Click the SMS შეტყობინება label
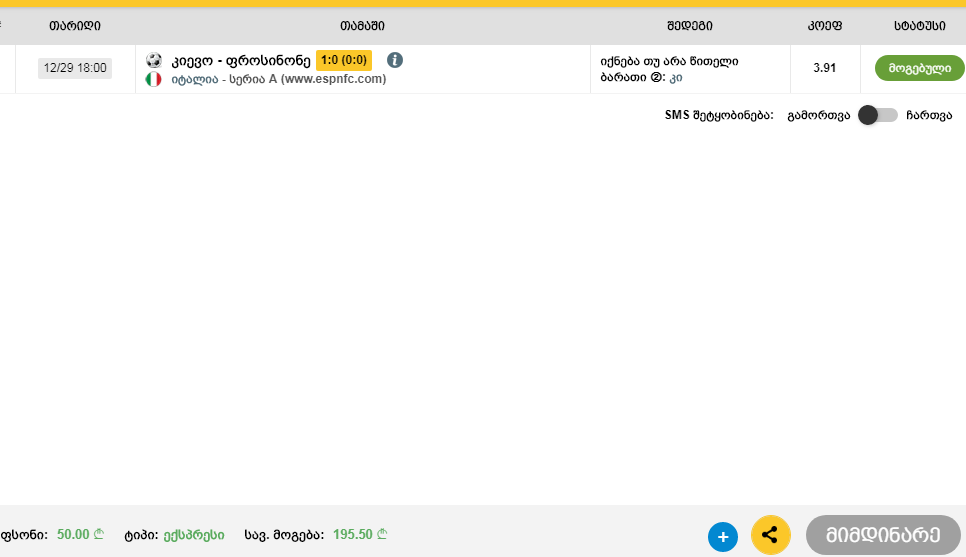This screenshot has width=966, height=557. tap(719, 115)
